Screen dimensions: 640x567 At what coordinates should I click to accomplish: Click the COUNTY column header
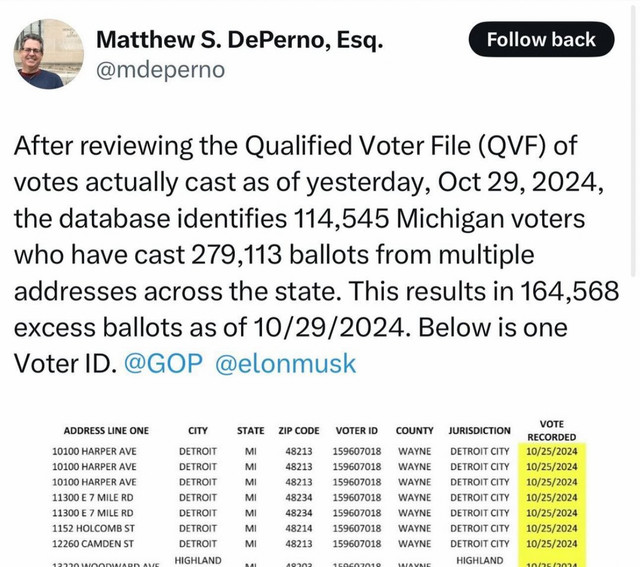pos(414,431)
